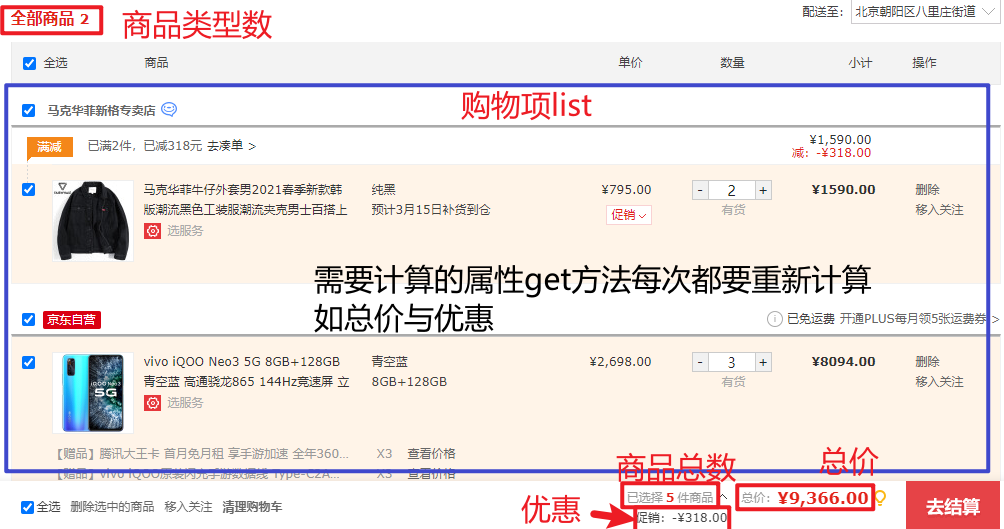Image resolution: width=1004 pixels, height=529 pixels.
Task: Click 去凑单 link in promotion row
Action: pyautogui.click(x=231, y=146)
